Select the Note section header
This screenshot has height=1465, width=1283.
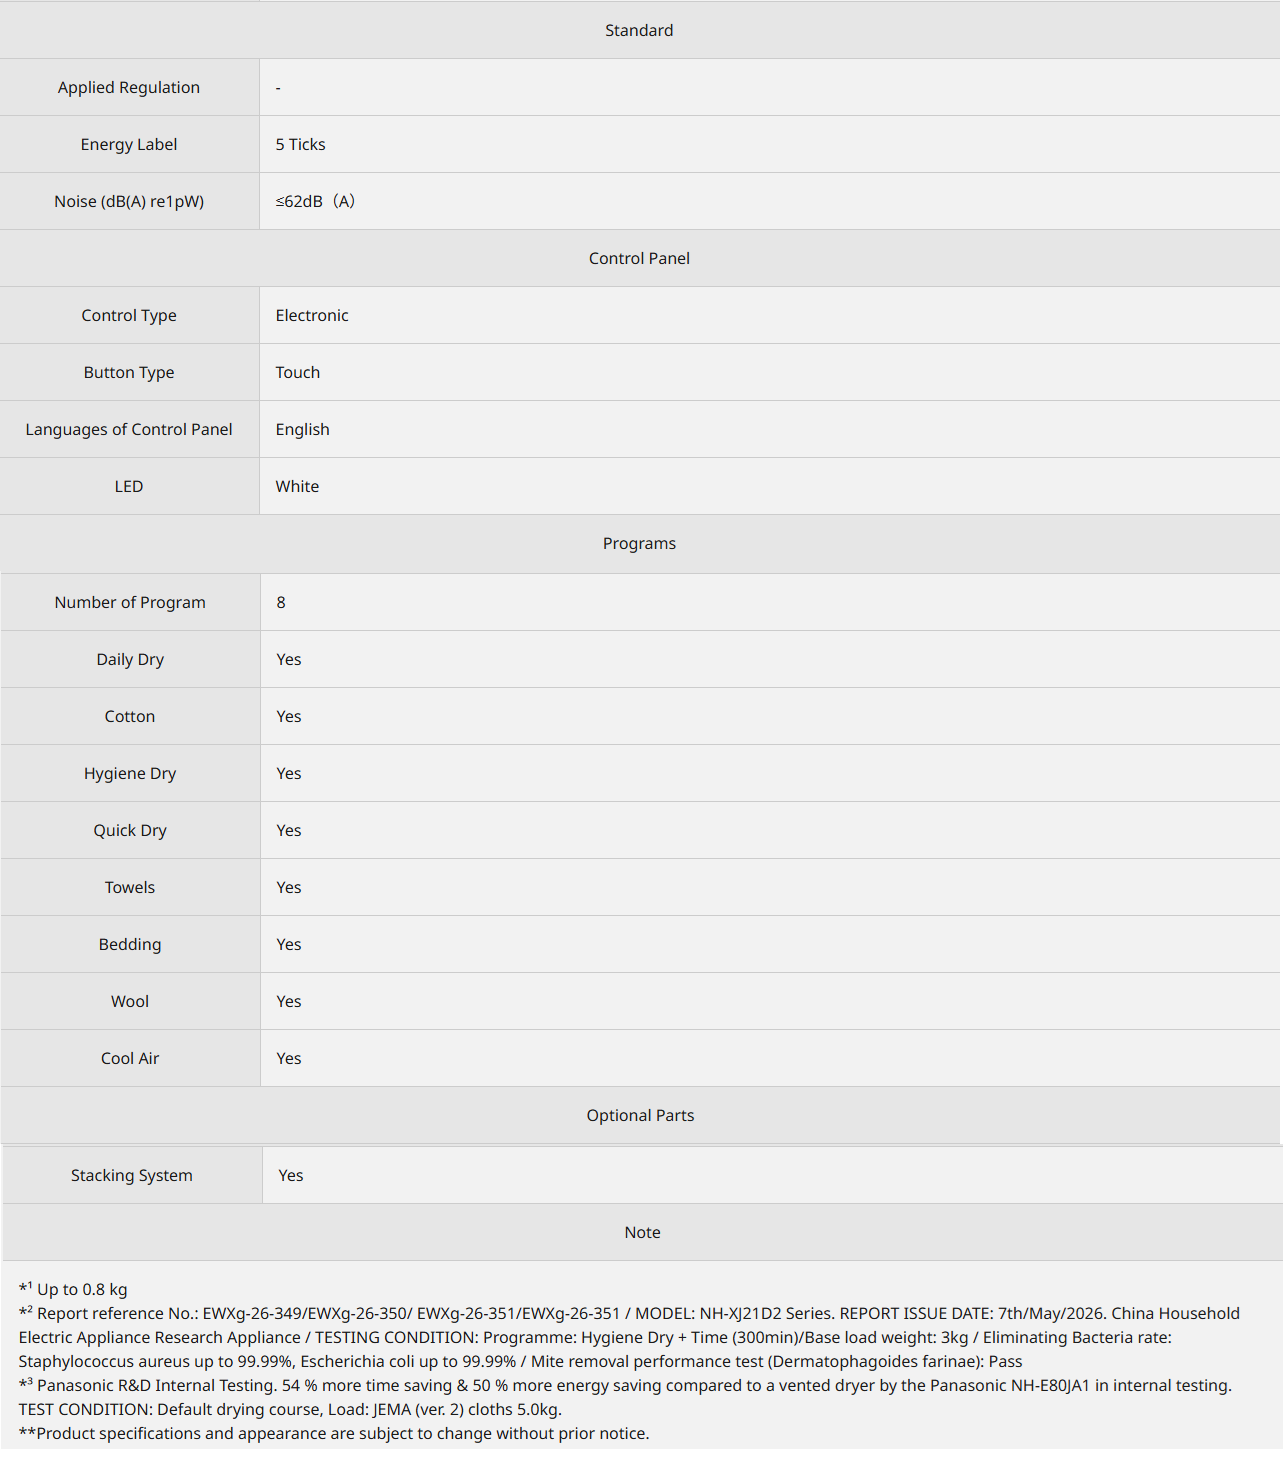642,1232
